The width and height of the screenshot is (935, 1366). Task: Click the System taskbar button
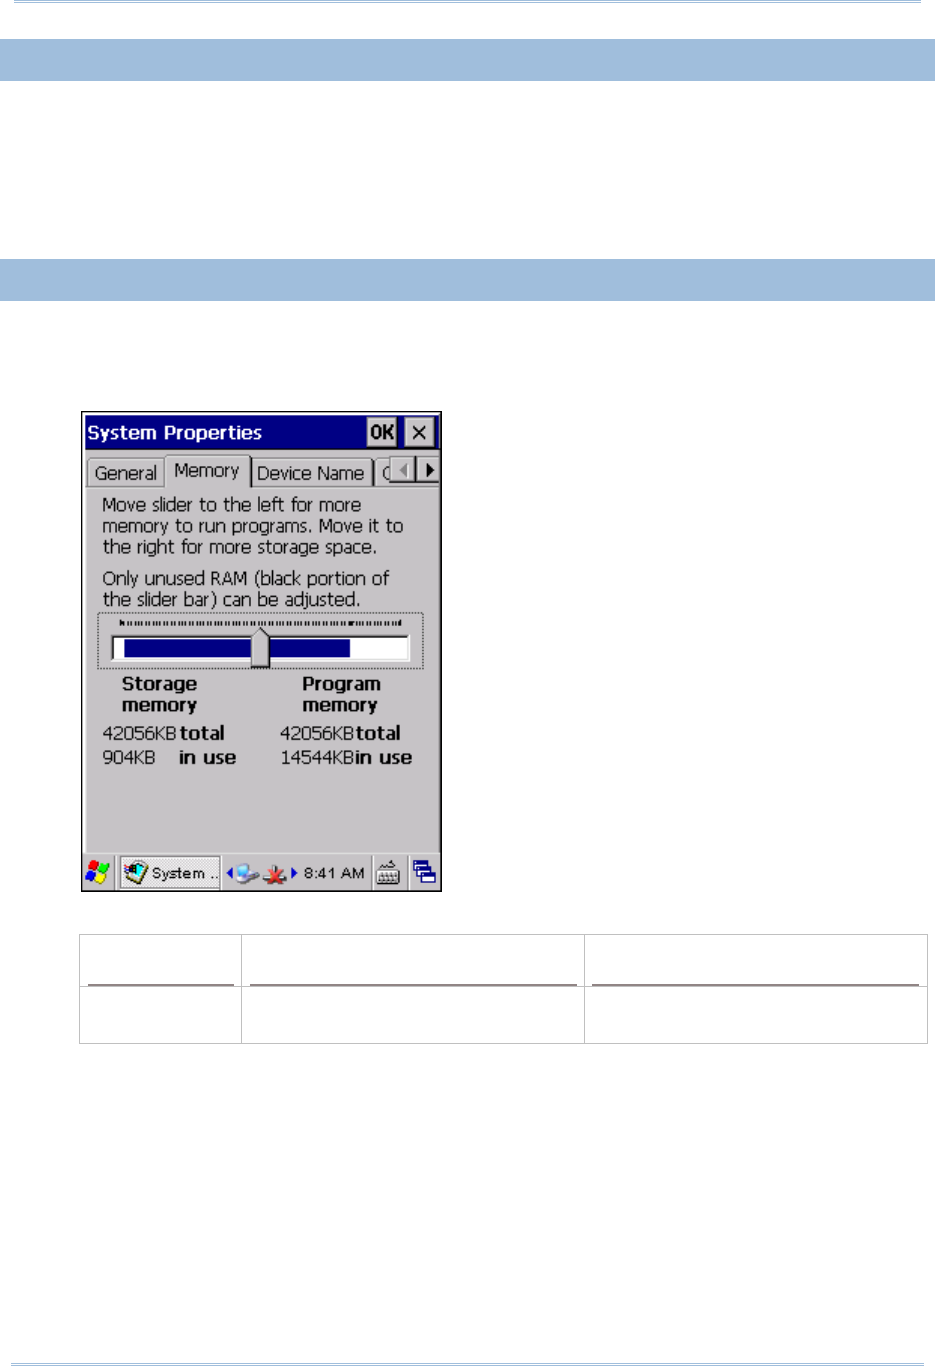tap(170, 872)
